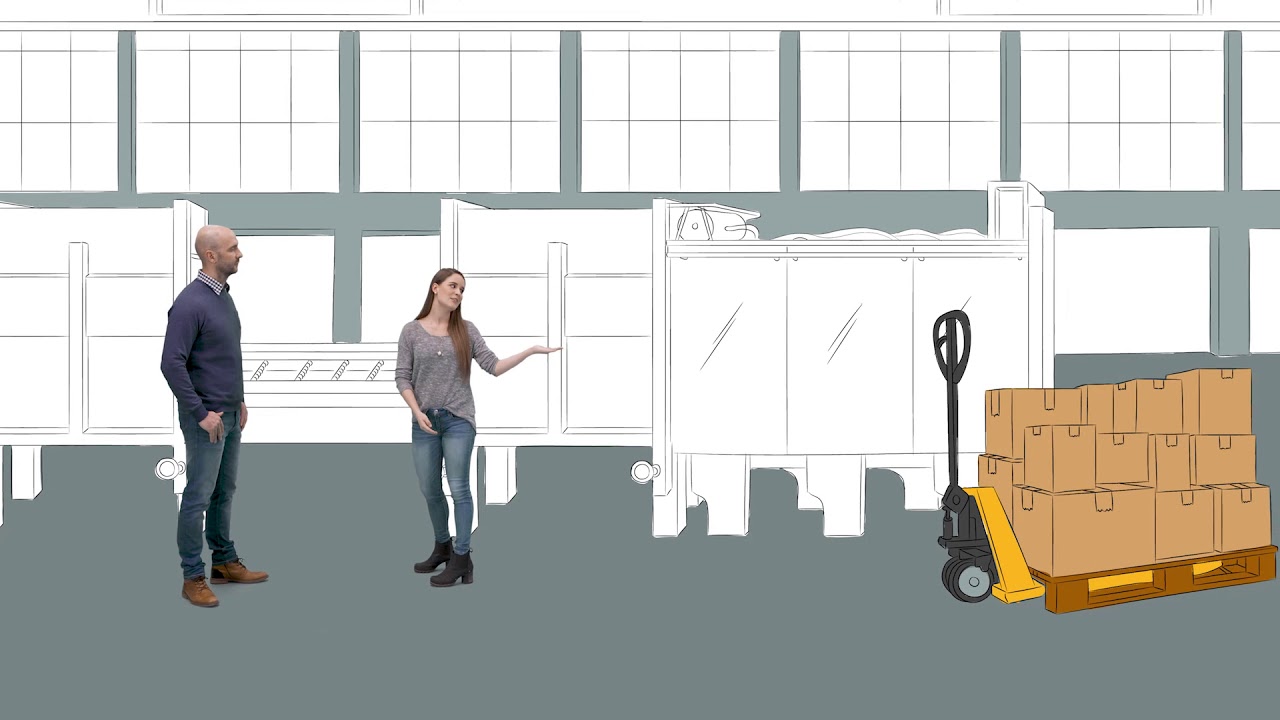Click the woman's outstretched hand
The width and height of the screenshot is (1280, 720).
(x=541, y=350)
